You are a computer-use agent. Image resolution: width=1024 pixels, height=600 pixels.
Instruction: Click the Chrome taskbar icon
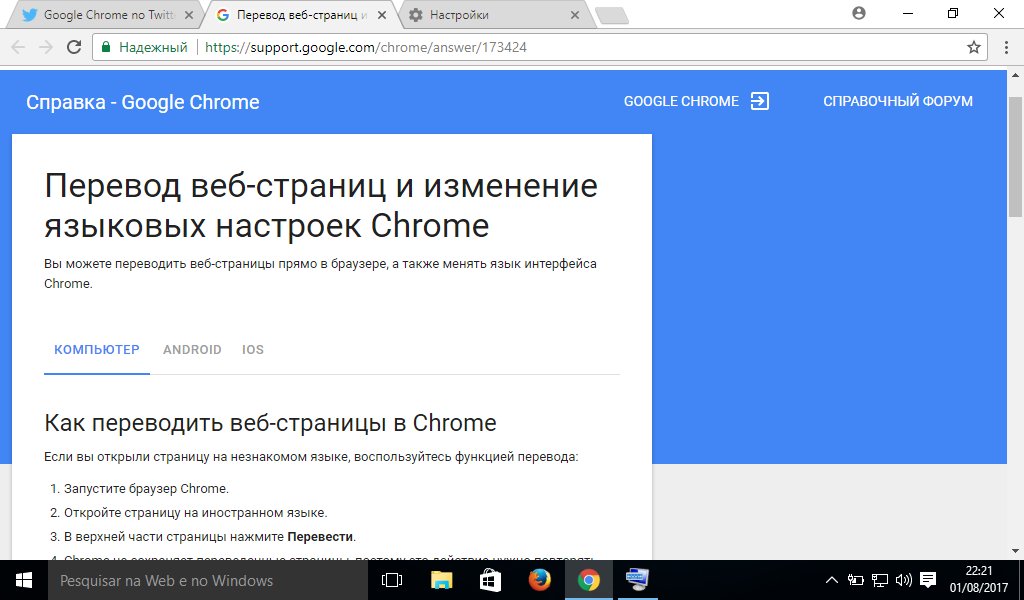point(588,580)
